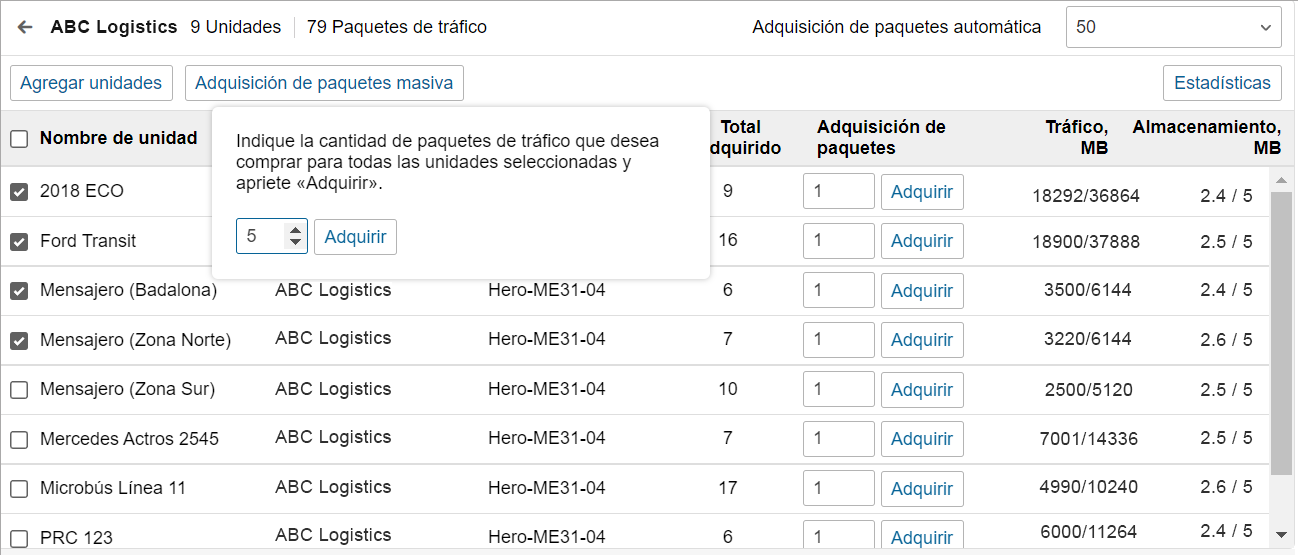Decrease package quantity with spinner down arrow

294,243
